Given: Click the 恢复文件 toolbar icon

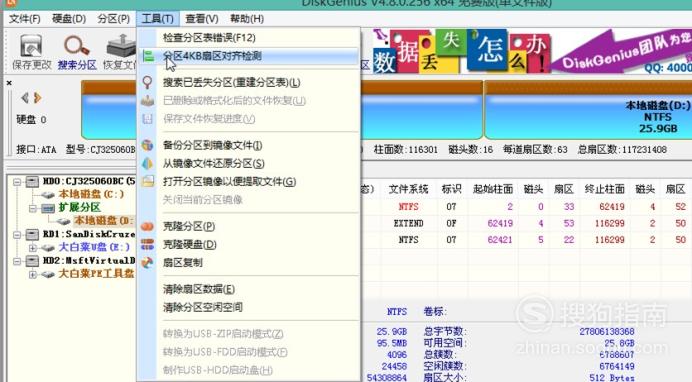Looking at the screenshot, I should point(120,46).
